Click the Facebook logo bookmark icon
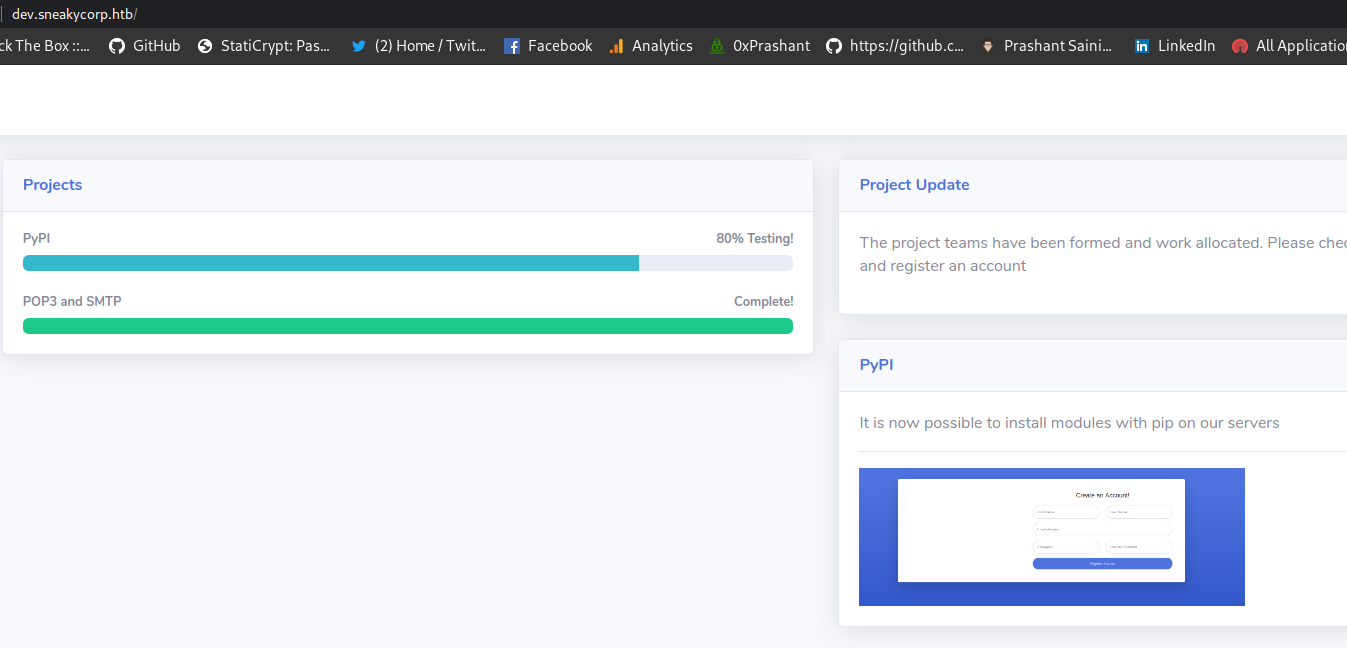The width and height of the screenshot is (1347, 648). coord(512,46)
